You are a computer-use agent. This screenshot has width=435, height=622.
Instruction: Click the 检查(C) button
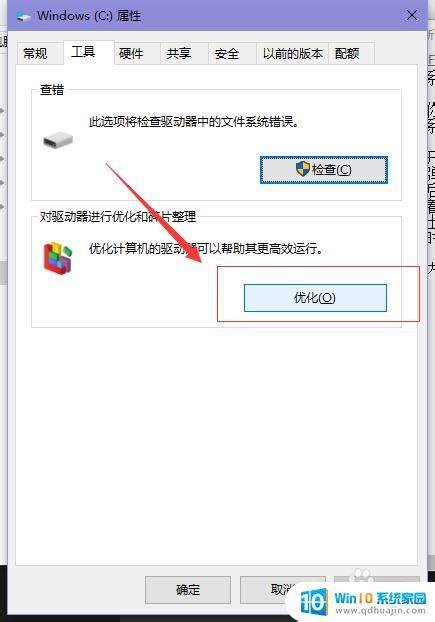324,170
